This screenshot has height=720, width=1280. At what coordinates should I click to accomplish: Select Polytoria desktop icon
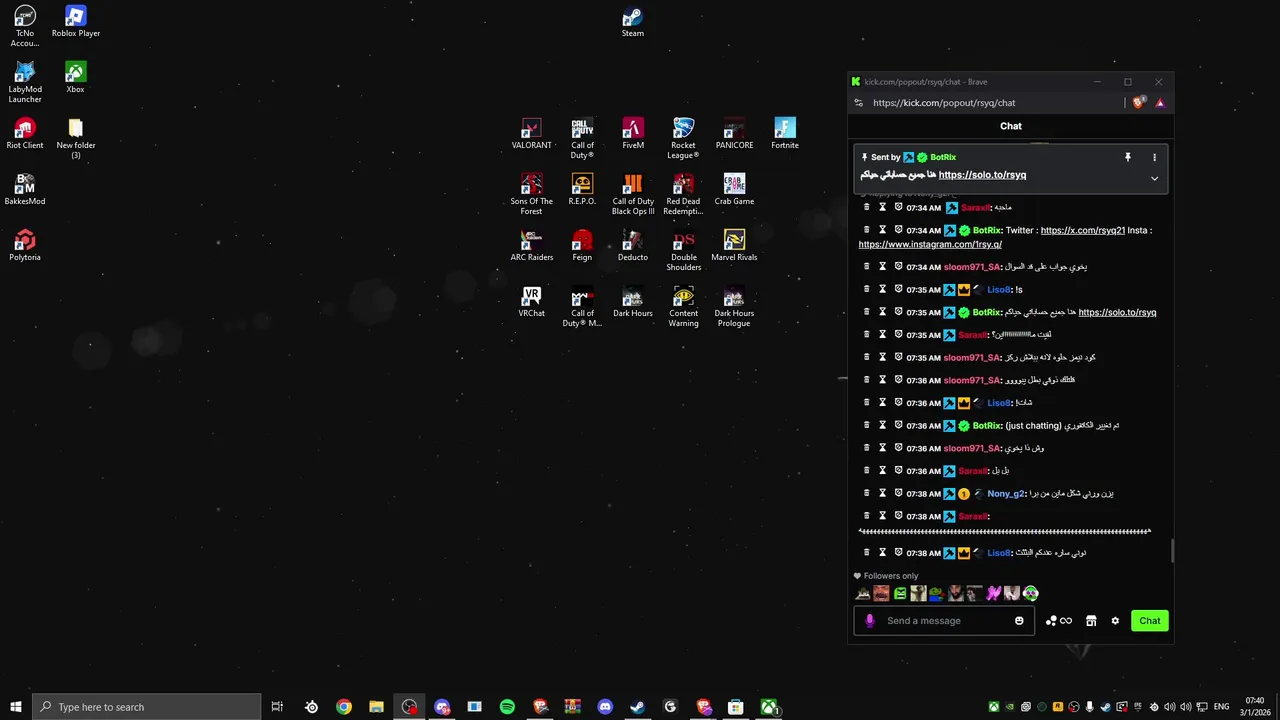25,246
